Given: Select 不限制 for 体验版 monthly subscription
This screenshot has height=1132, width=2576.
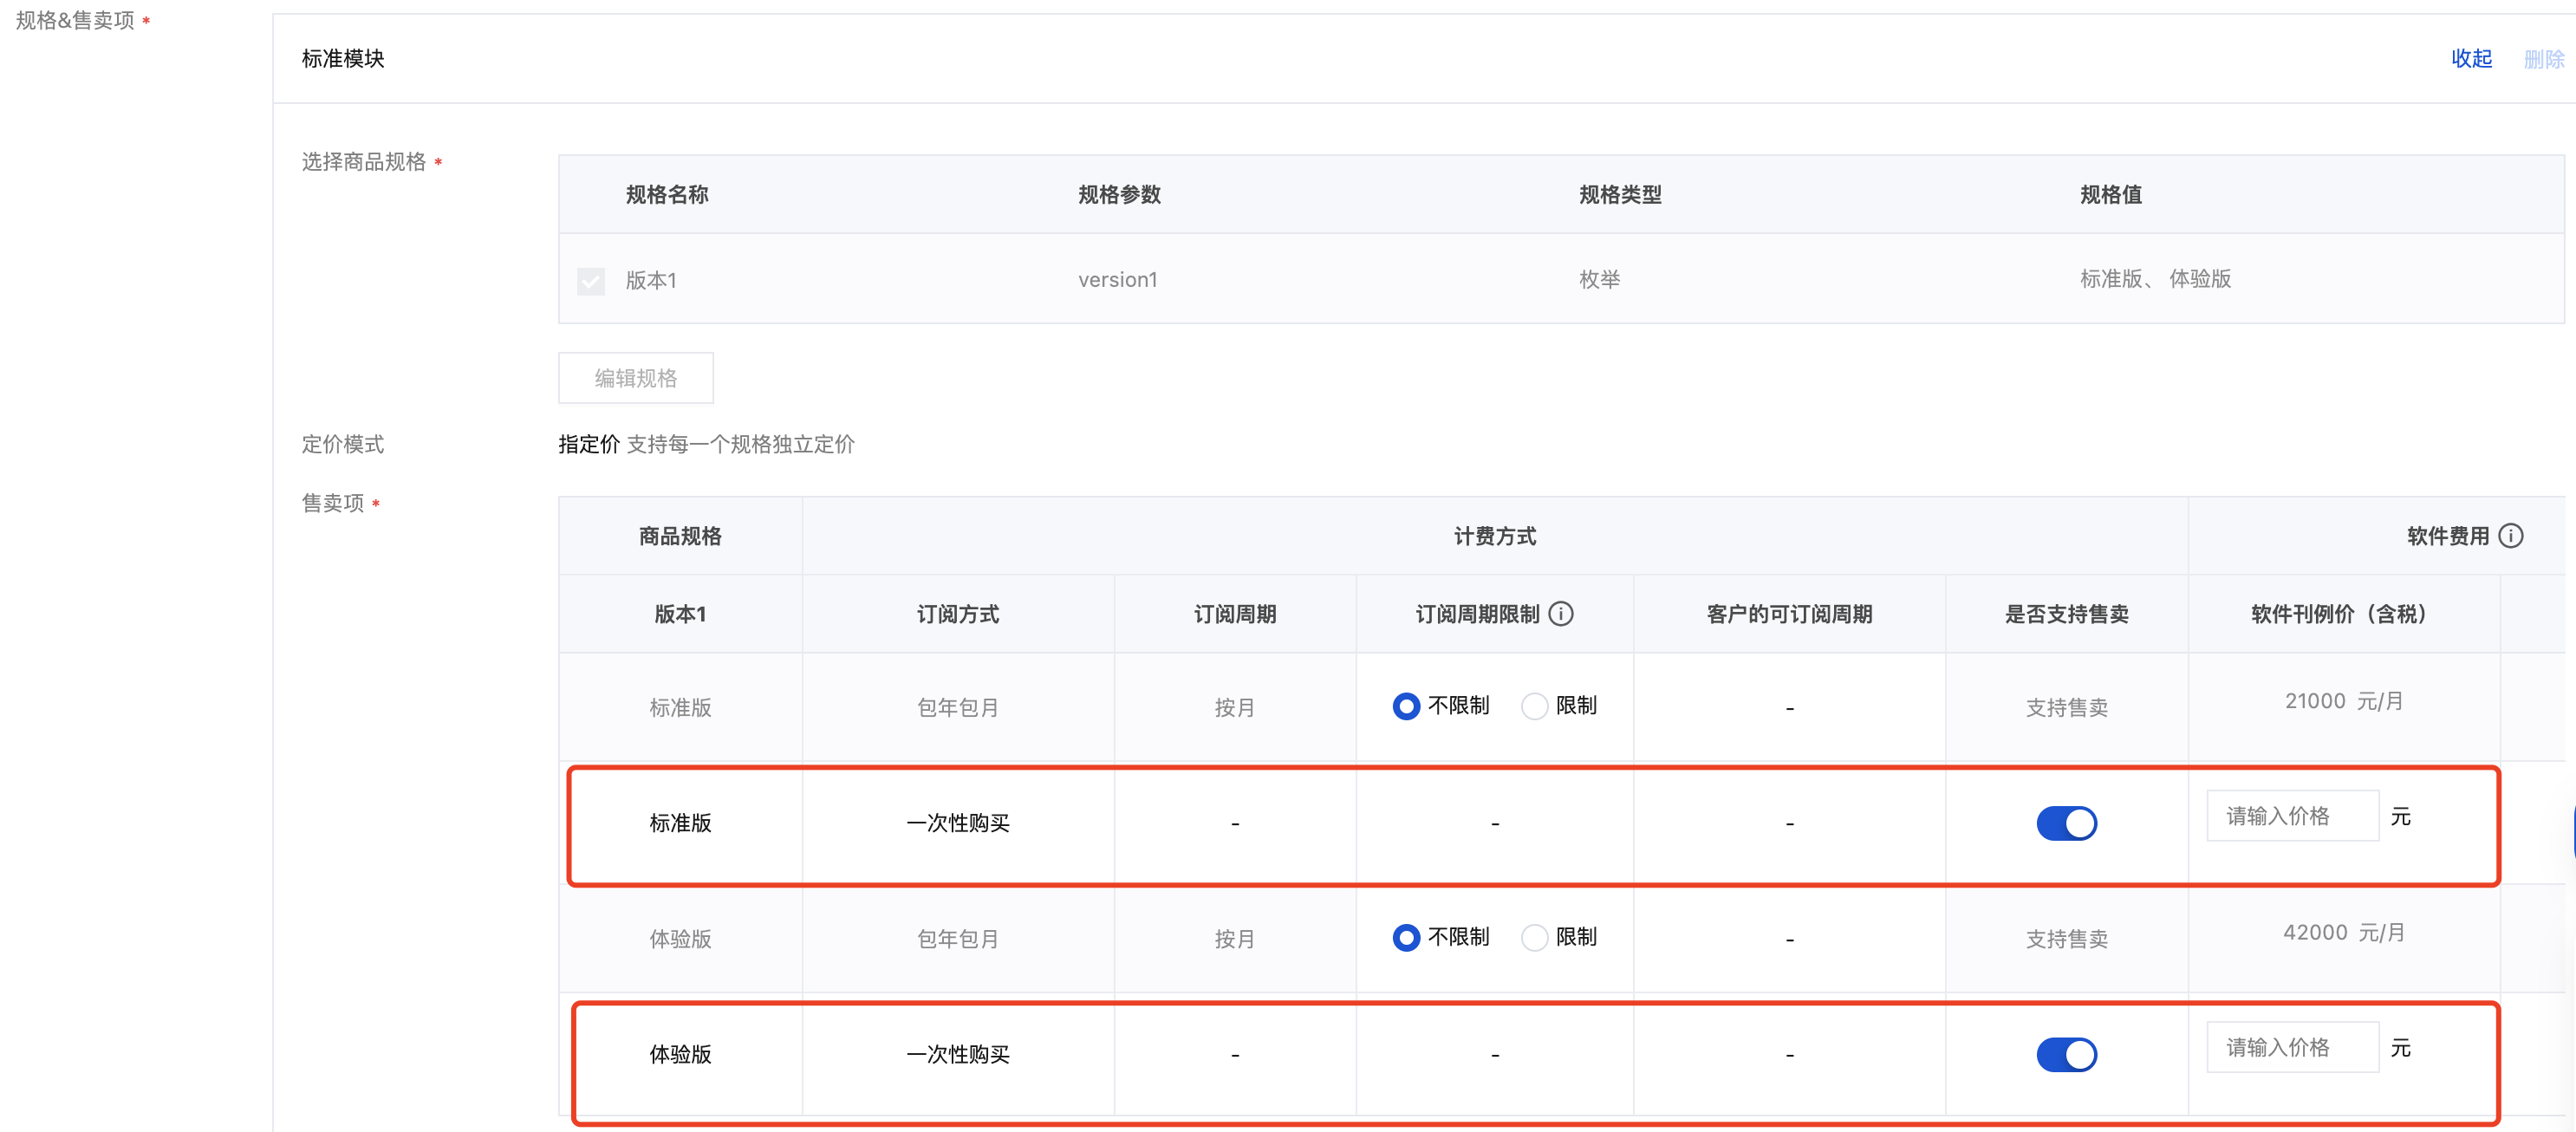Looking at the screenshot, I should [1406, 937].
